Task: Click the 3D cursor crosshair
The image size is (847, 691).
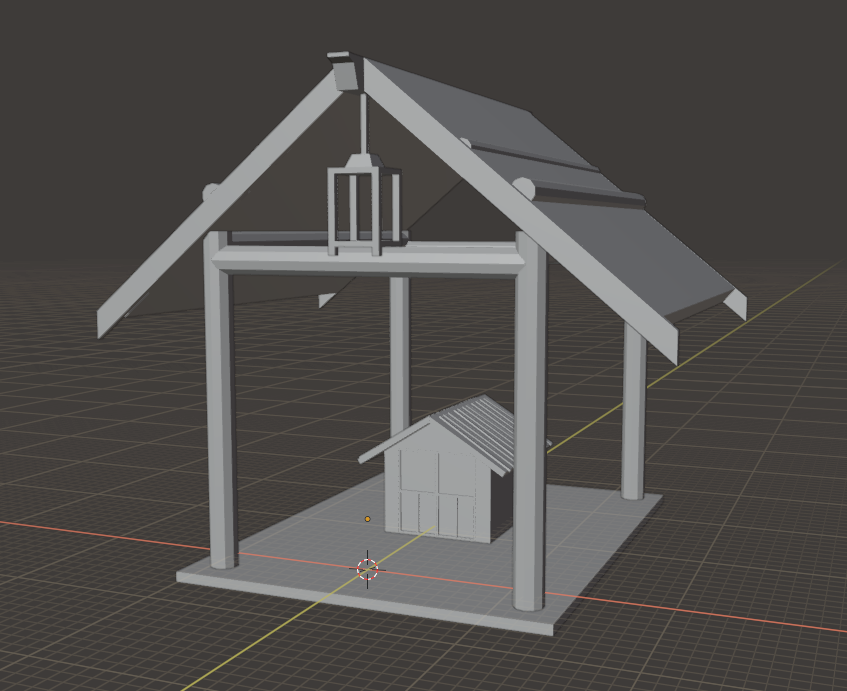Action: pos(367,569)
